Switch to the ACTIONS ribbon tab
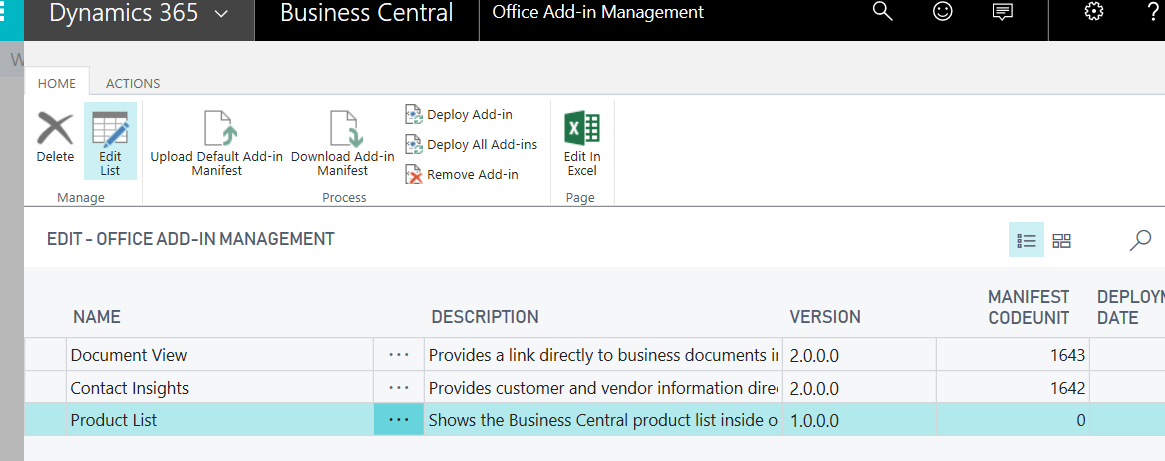Viewport: 1165px width, 461px height. (x=133, y=83)
